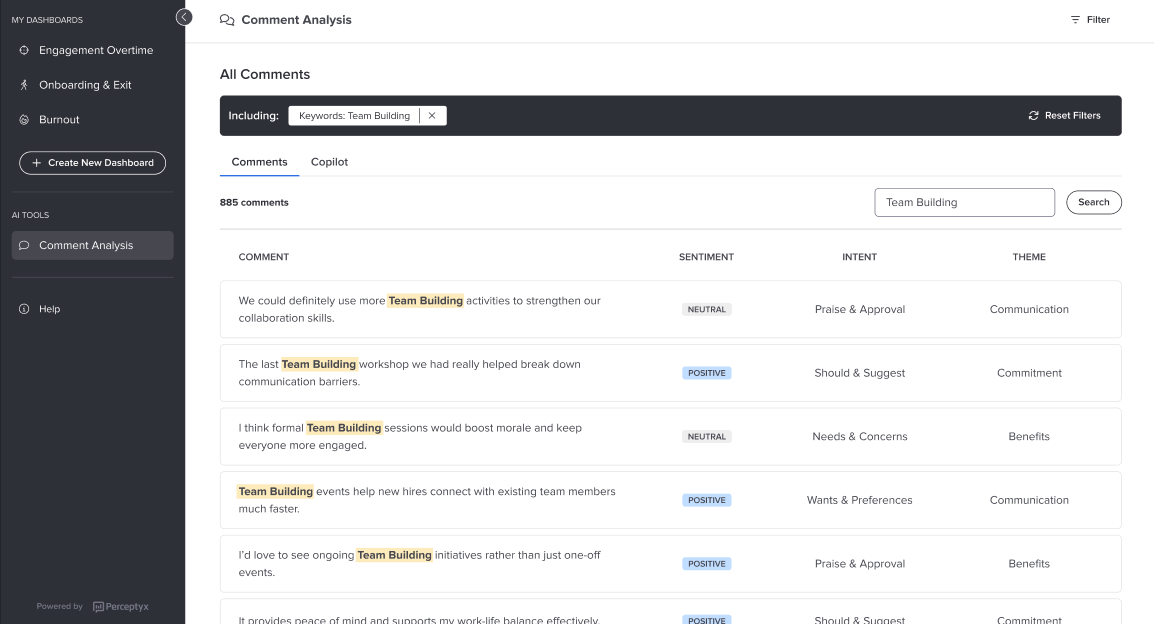Click the All Comments heading
Image resolution: width=1154 pixels, height=624 pixels.
(x=265, y=74)
